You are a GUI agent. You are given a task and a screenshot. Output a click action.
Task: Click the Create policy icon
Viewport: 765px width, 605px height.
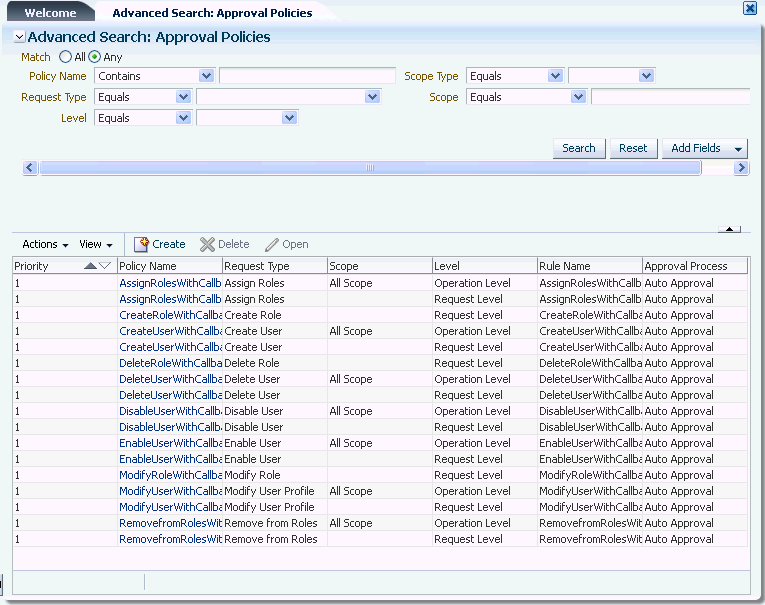142,244
